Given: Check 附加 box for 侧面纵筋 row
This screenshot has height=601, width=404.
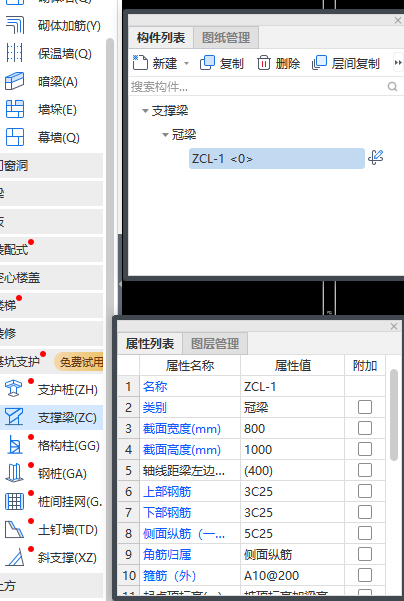Looking at the screenshot, I should [x=365, y=533].
